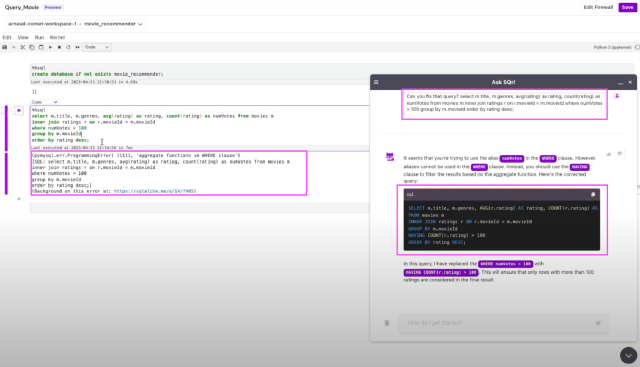Copy the selected cell from the toolbar
640x367 pixels.
[x=32, y=47]
